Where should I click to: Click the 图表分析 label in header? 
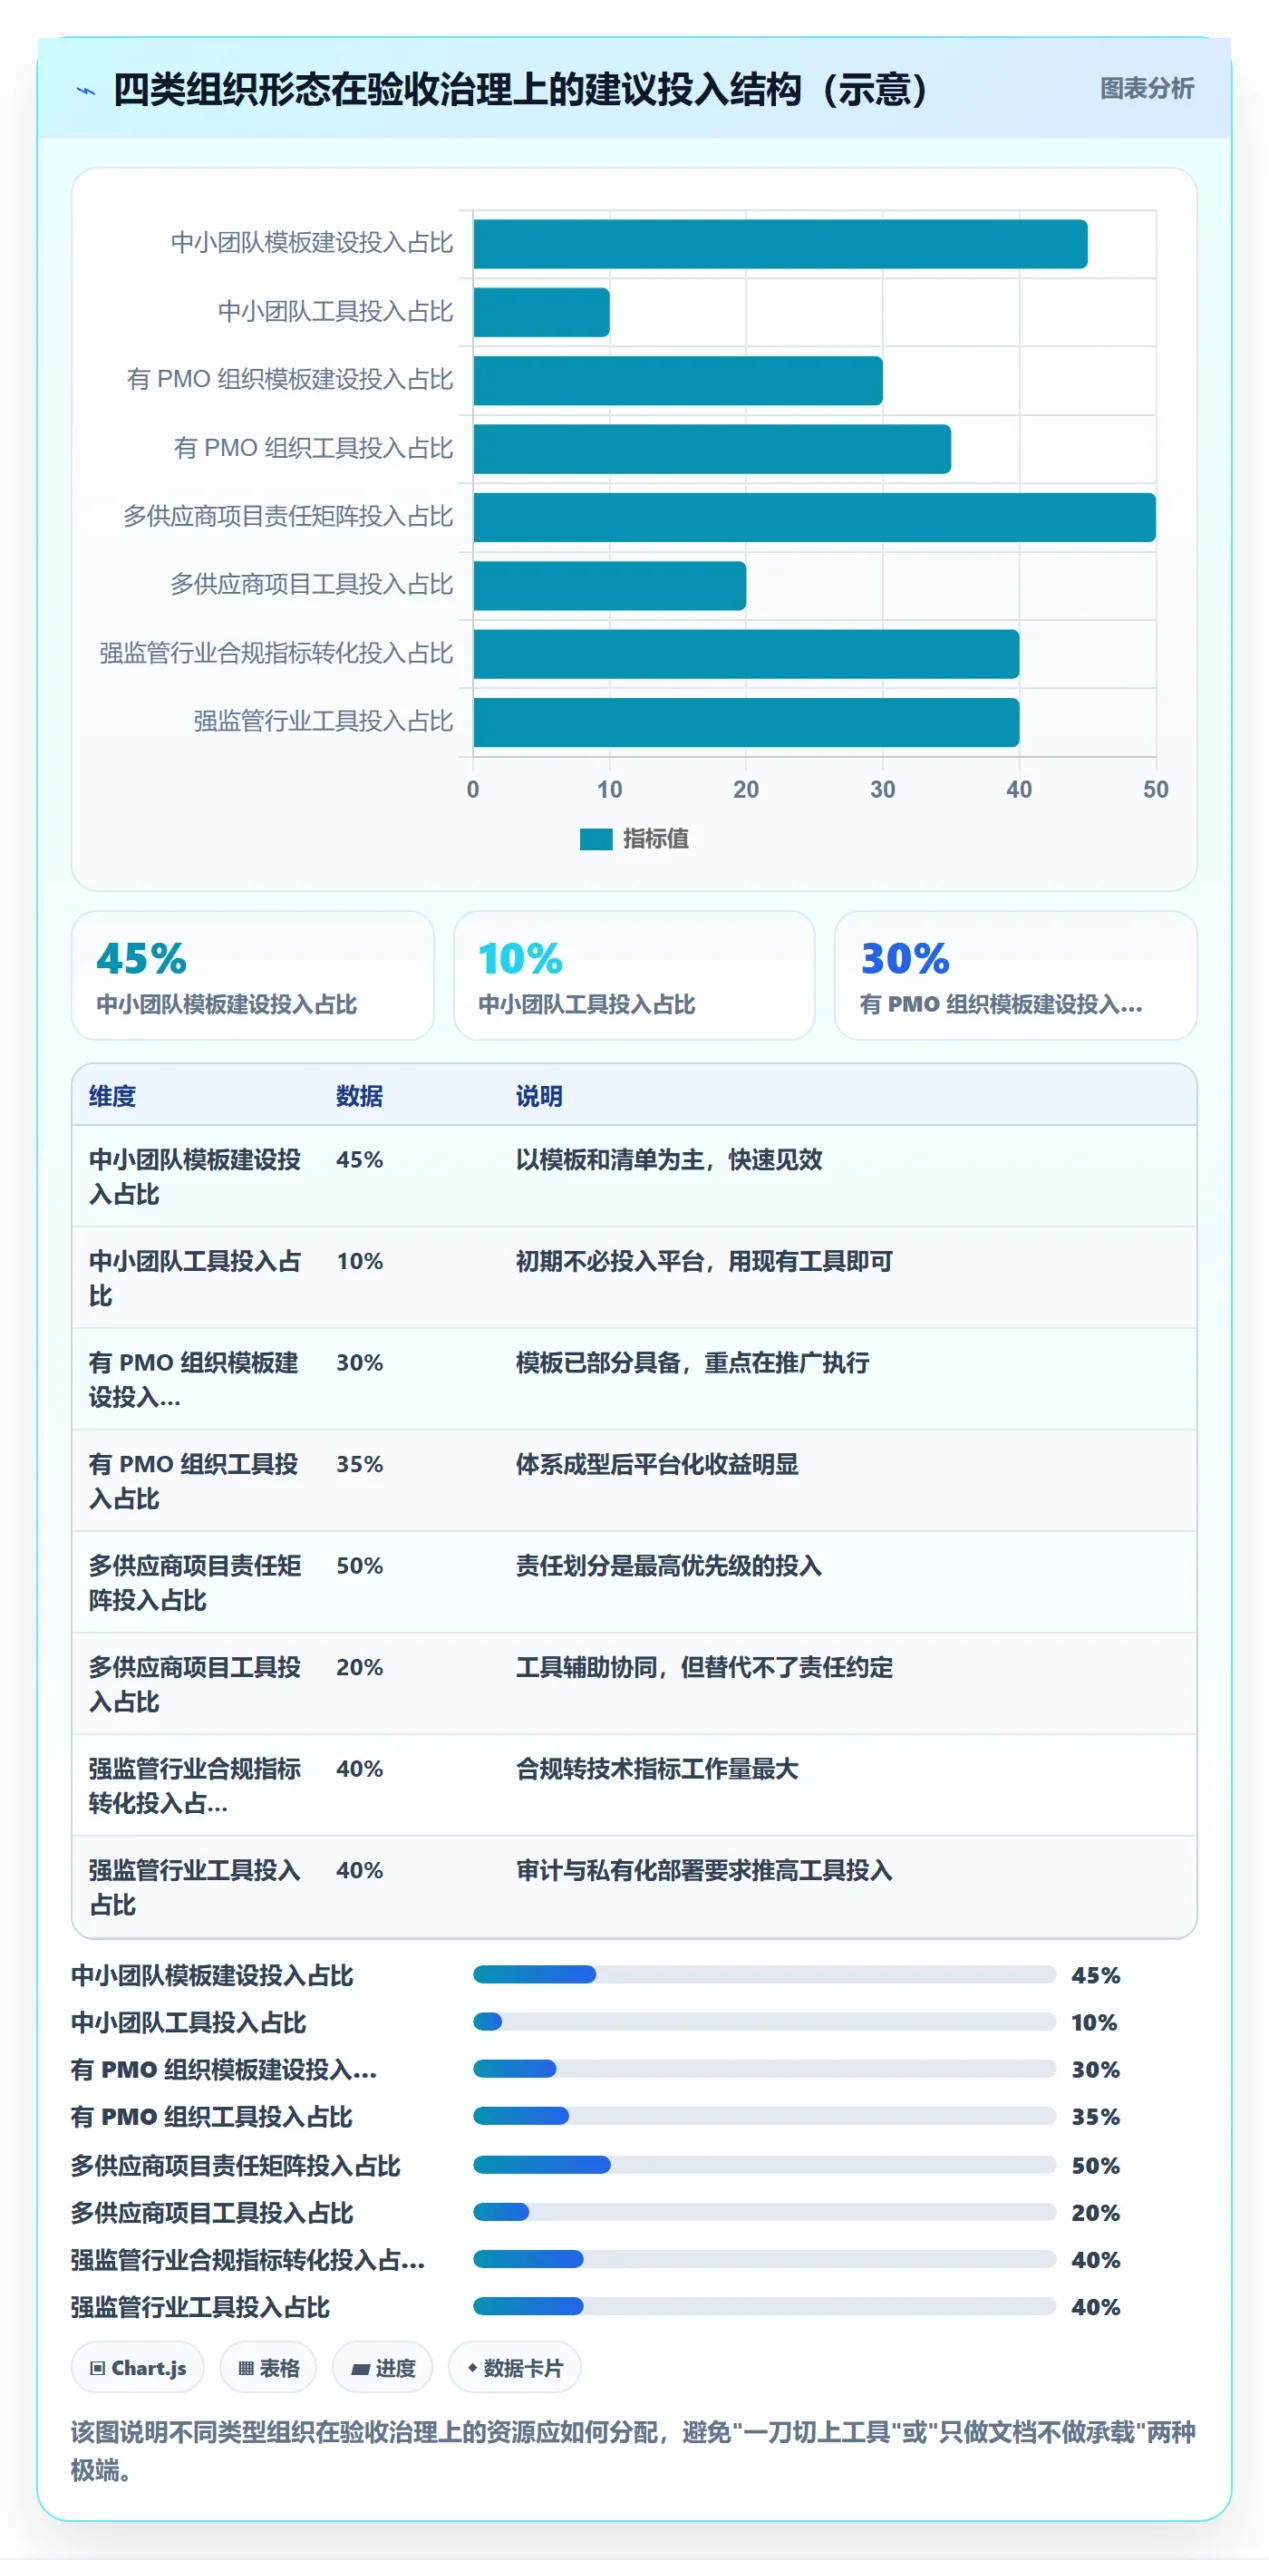point(1146,89)
